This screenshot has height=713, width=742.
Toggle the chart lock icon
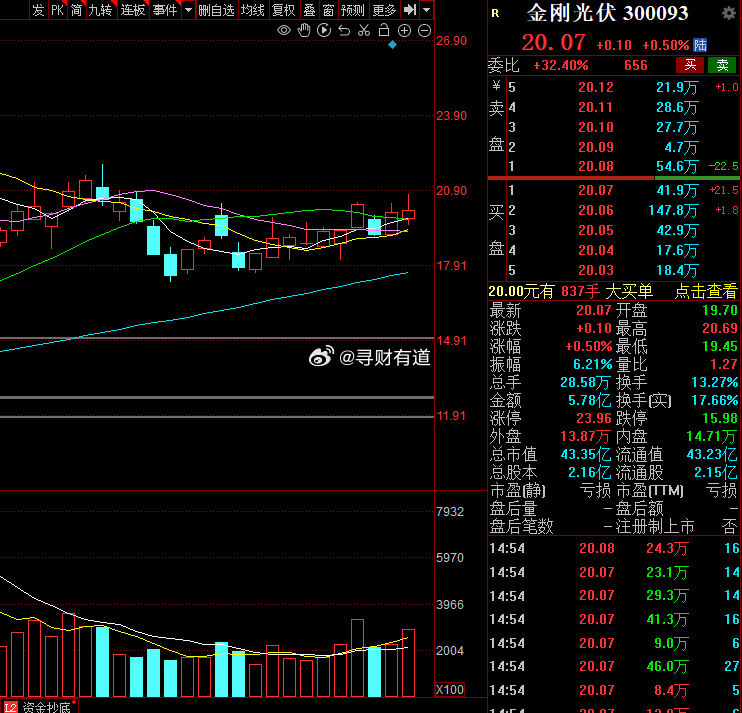click(385, 31)
